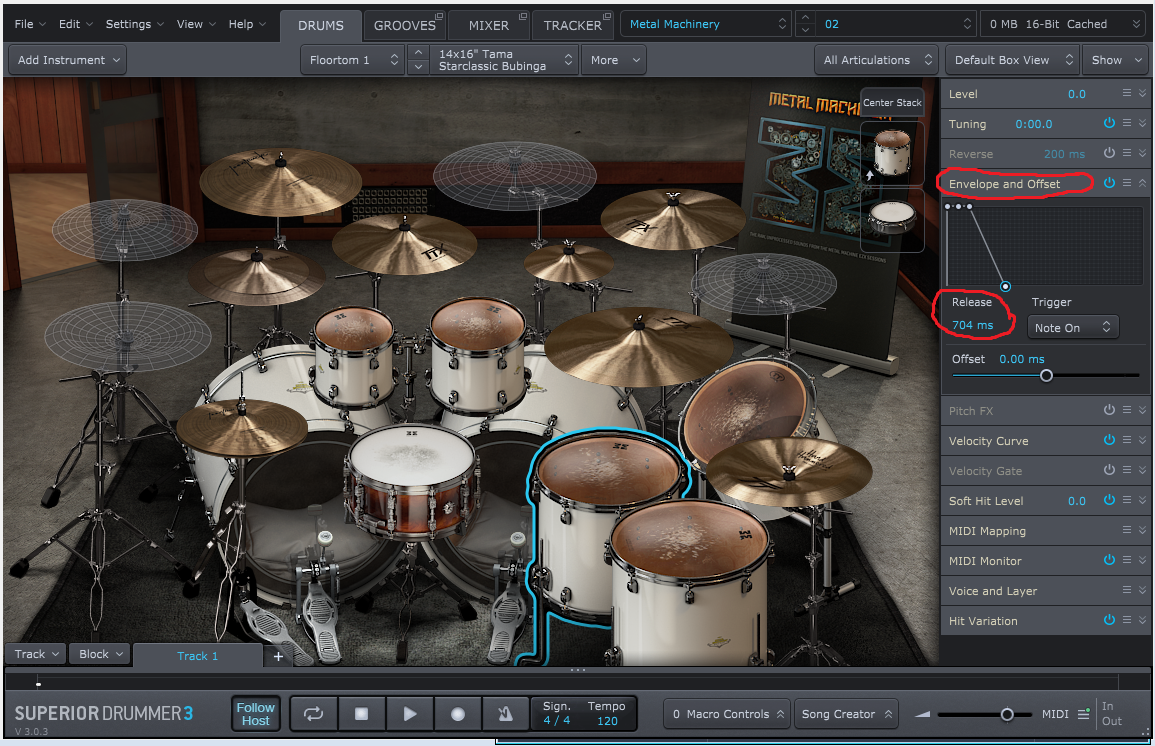Image resolution: width=1155 pixels, height=746 pixels.
Task: Open the Settings menu
Action: click(x=134, y=24)
